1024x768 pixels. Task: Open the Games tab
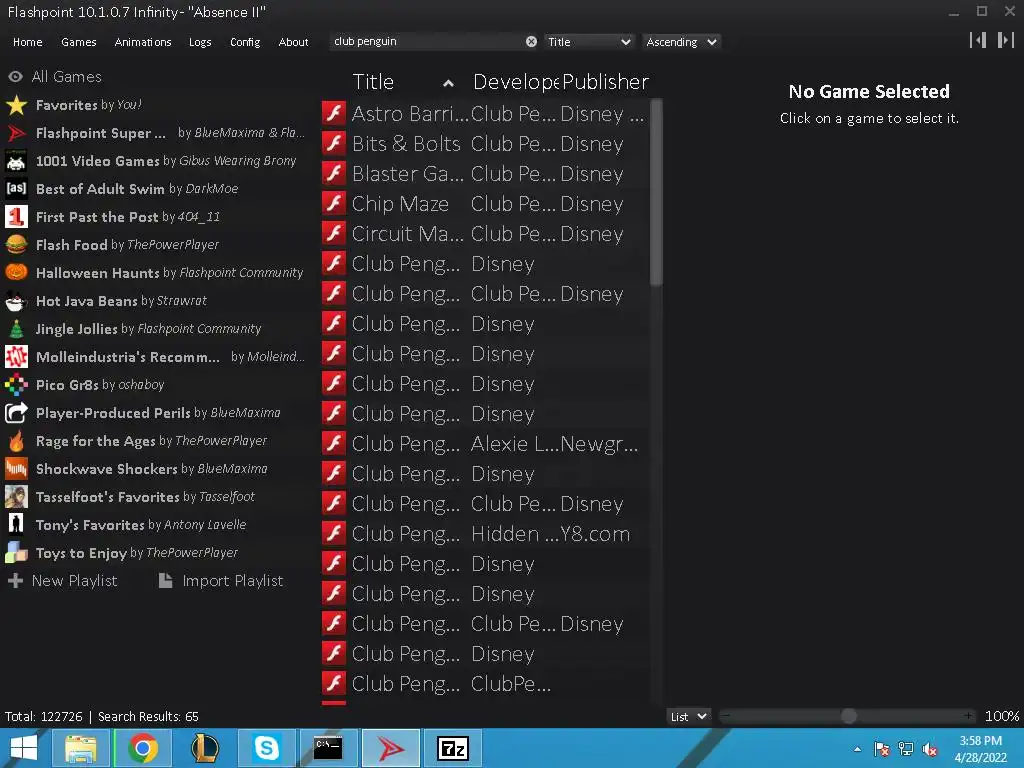point(78,42)
